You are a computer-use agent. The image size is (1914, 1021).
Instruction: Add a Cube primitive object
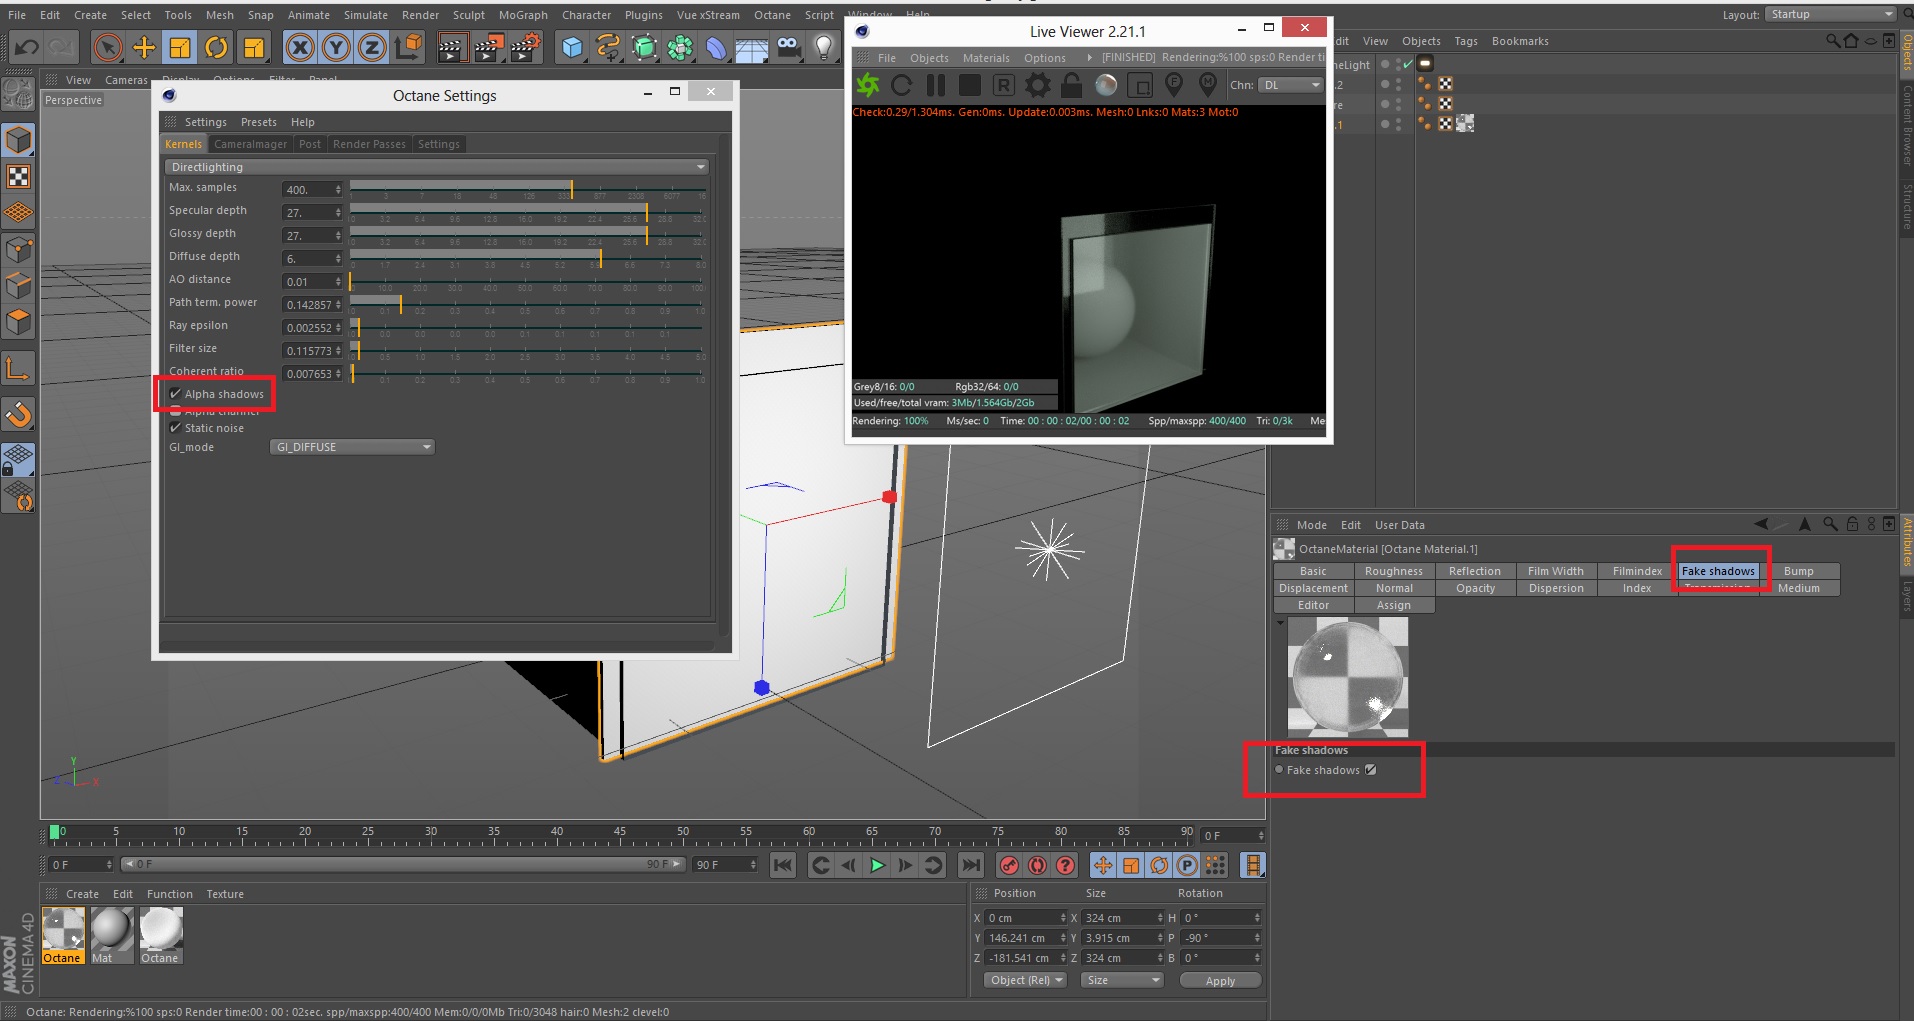tap(572, 47)
